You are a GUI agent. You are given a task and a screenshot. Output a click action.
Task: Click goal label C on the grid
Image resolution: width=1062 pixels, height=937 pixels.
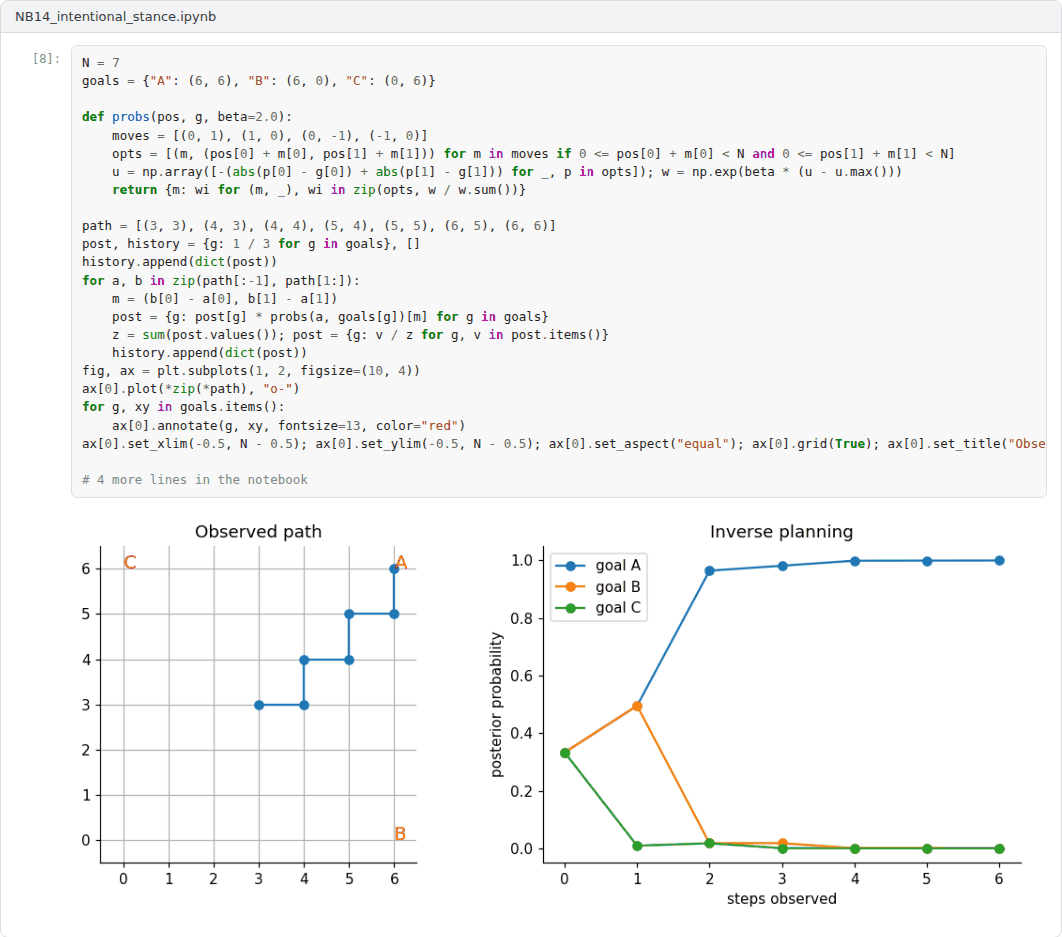click(130, 562)
